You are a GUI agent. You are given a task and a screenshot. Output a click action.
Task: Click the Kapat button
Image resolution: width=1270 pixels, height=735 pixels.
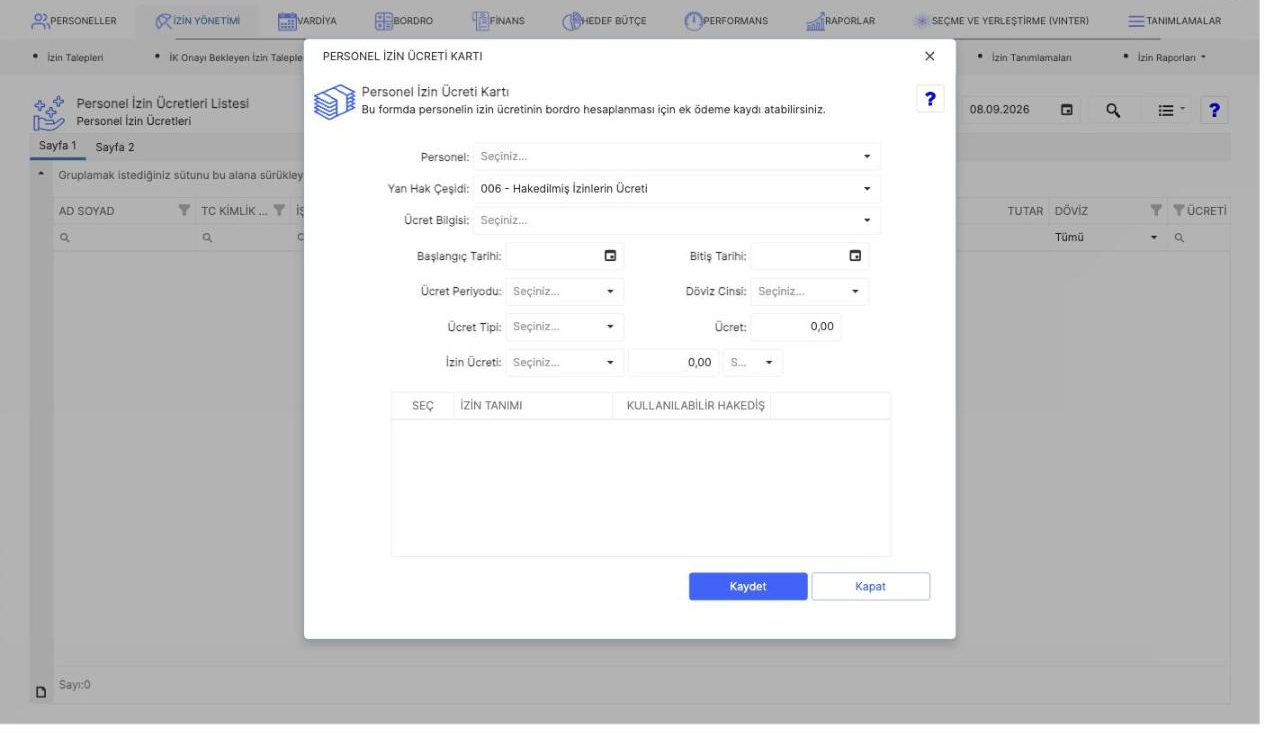tap(871, 587)
